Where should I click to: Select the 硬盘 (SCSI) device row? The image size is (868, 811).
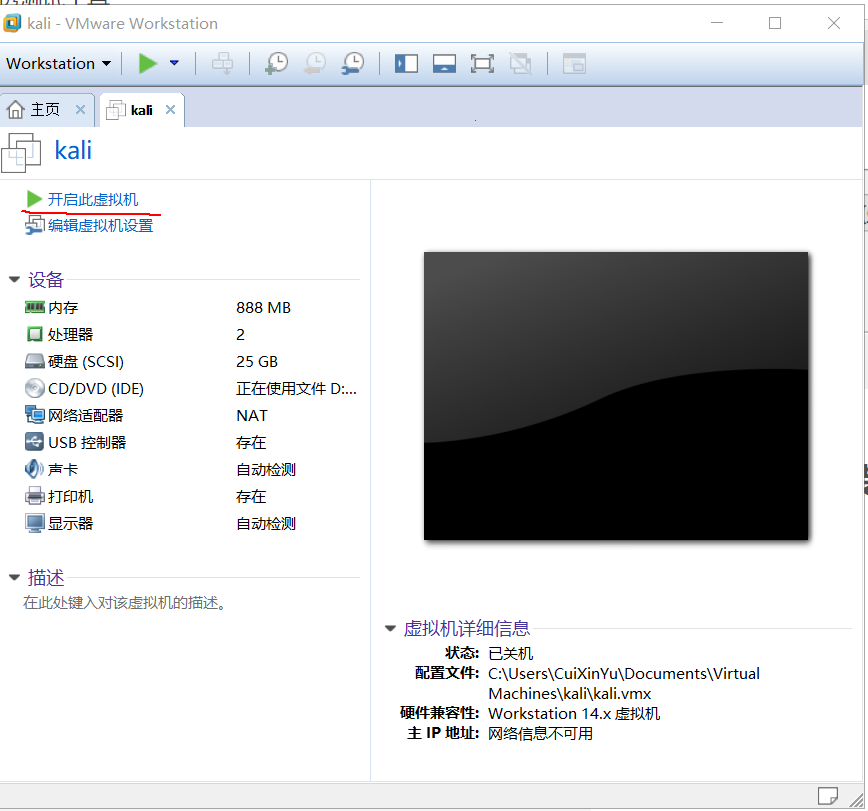[x=192, y=361]
